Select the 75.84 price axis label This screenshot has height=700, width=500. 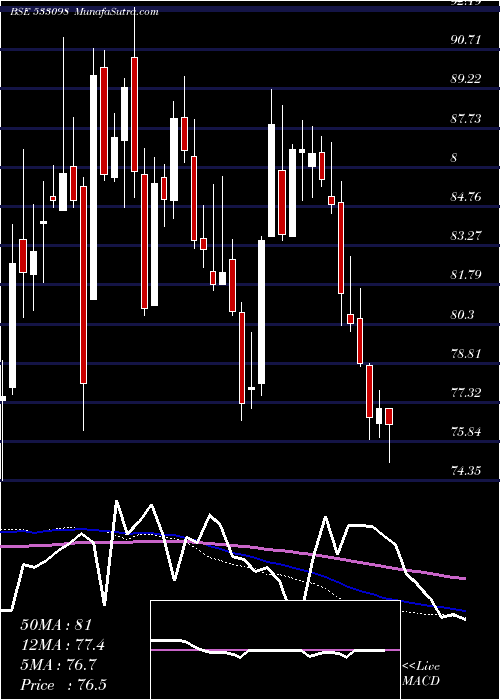tap(466, 432)
